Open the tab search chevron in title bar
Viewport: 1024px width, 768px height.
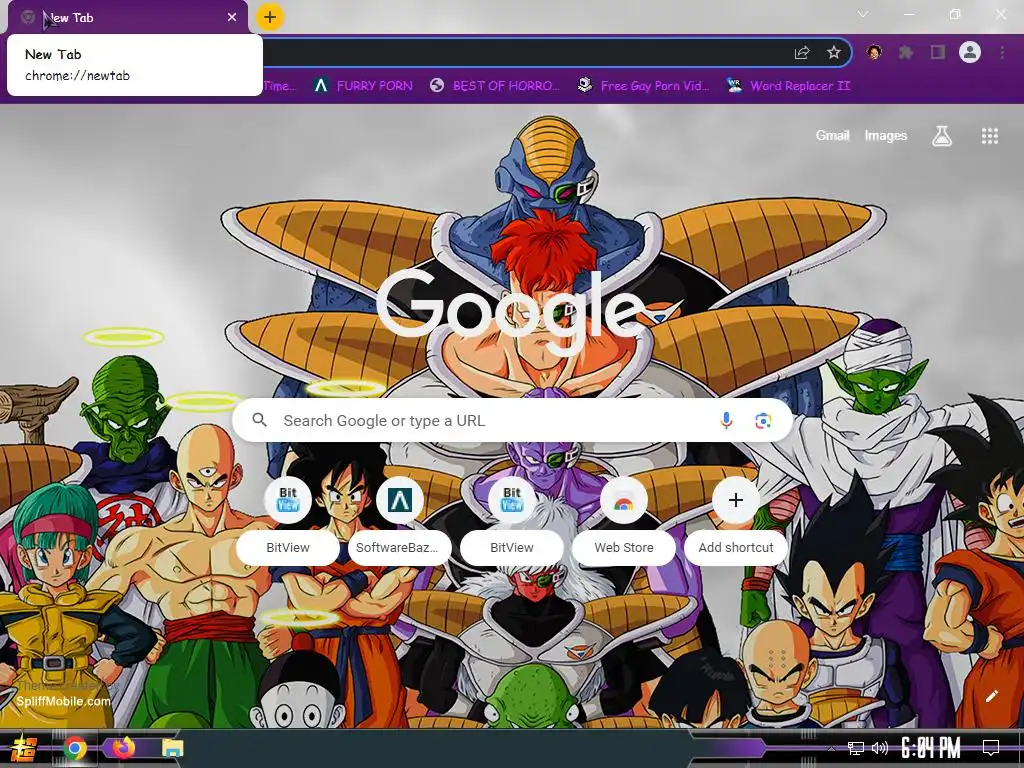(863, 14)
